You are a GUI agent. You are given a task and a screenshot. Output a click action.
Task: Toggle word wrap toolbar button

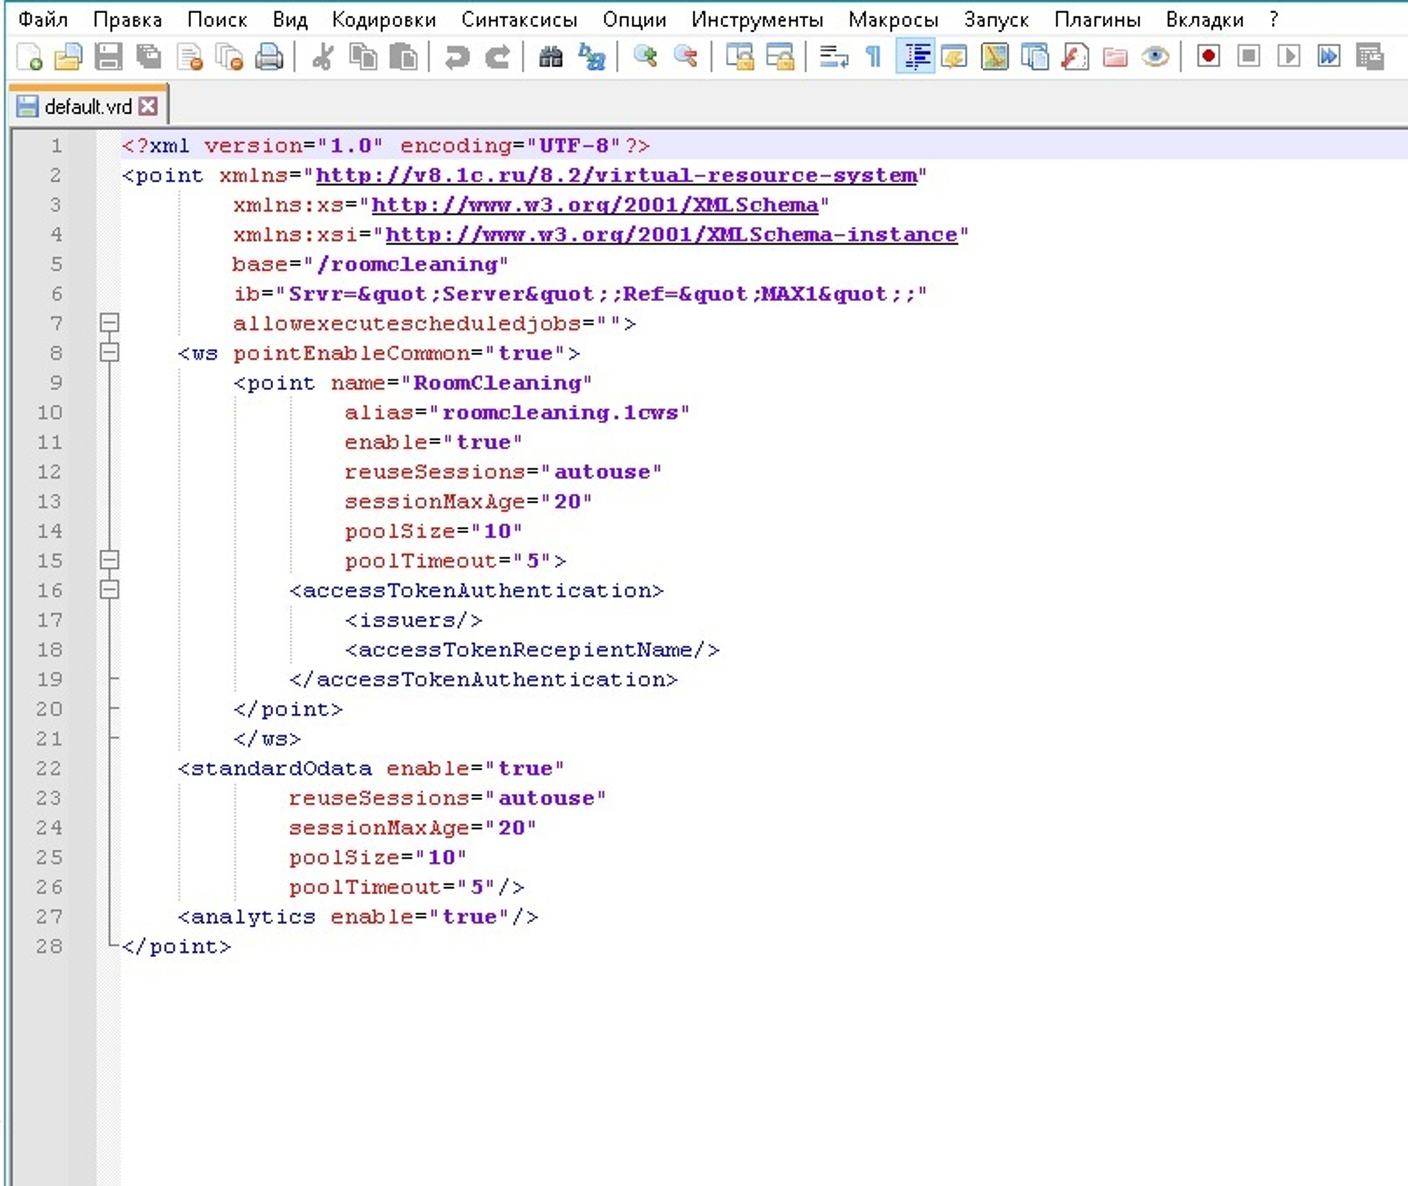pos(833,57)
